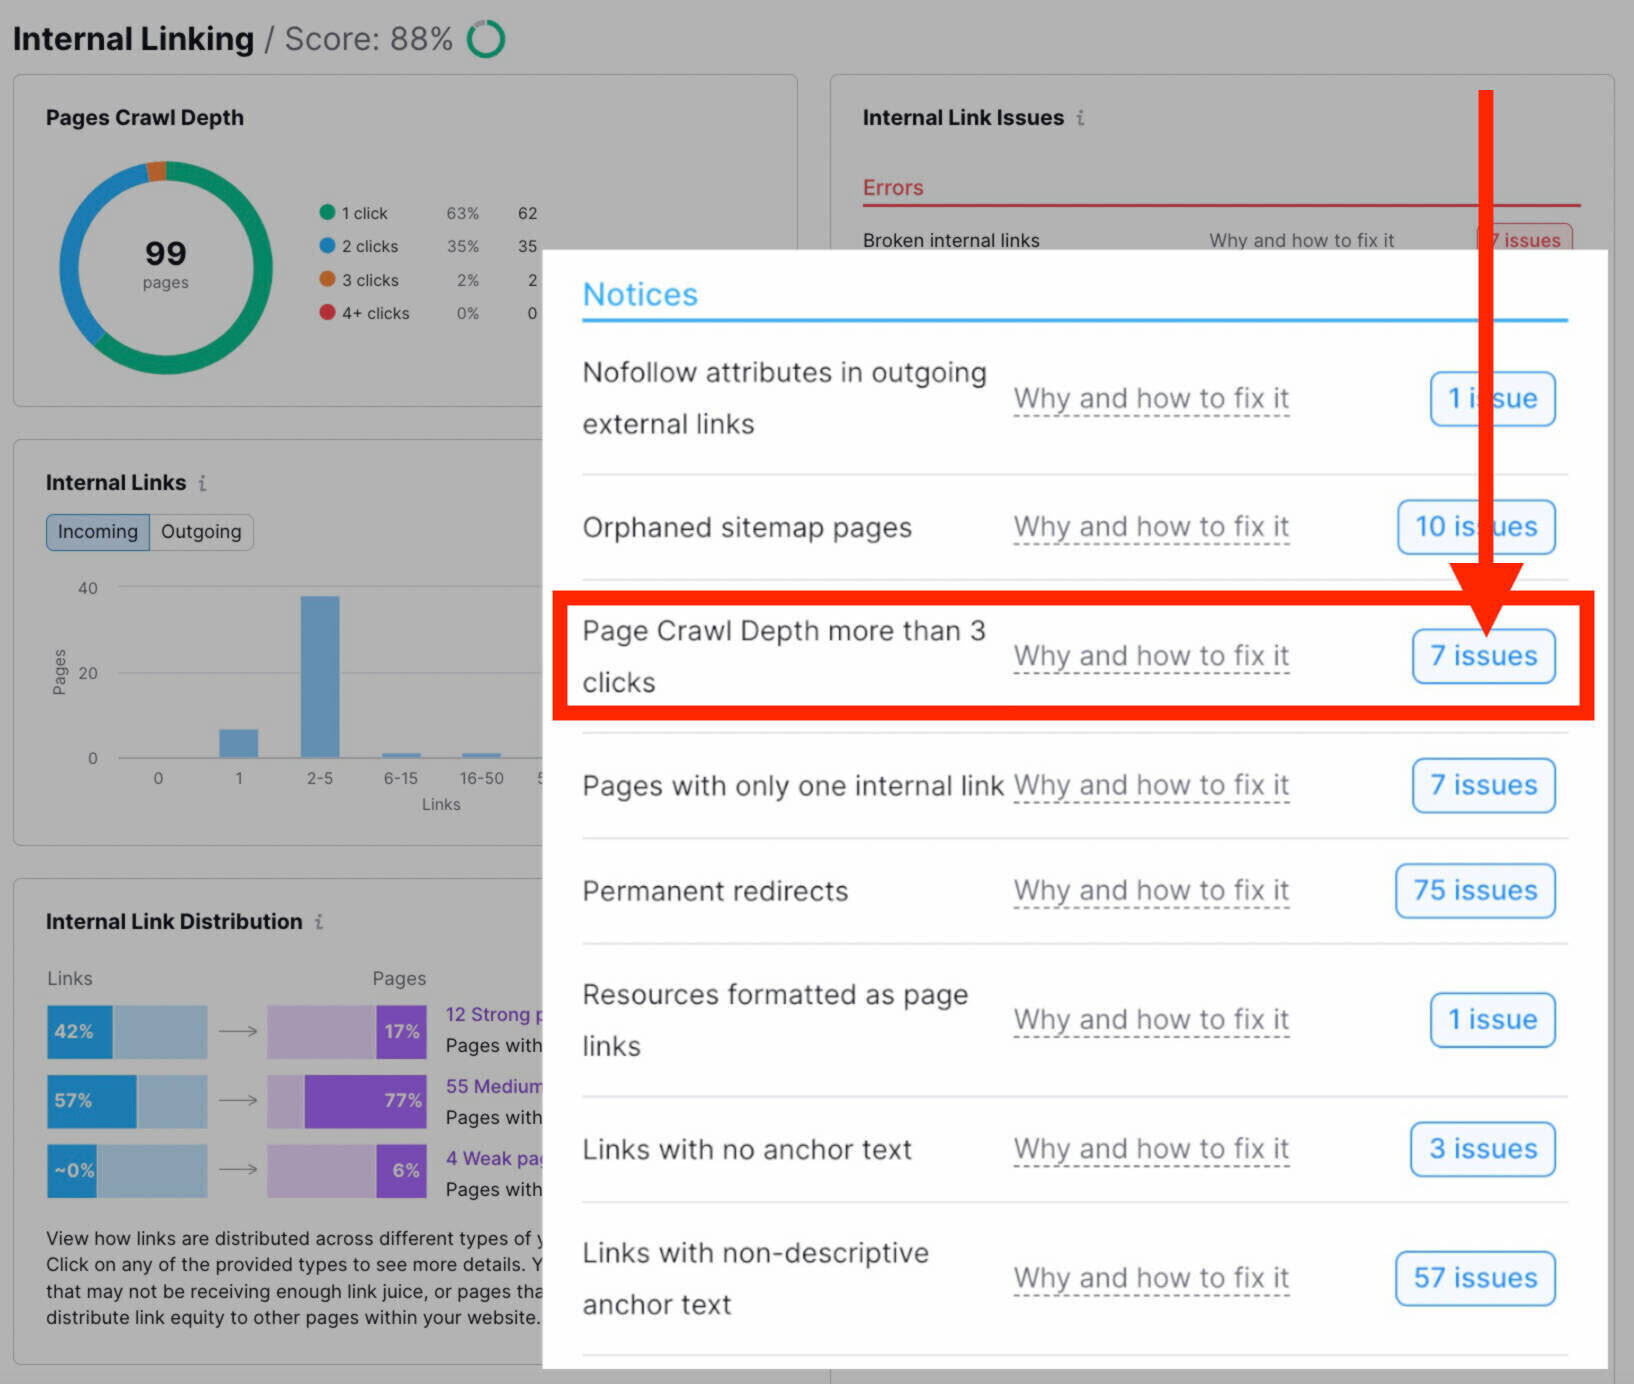Switch to Outgoing links tab

click(x=201, y=532)
